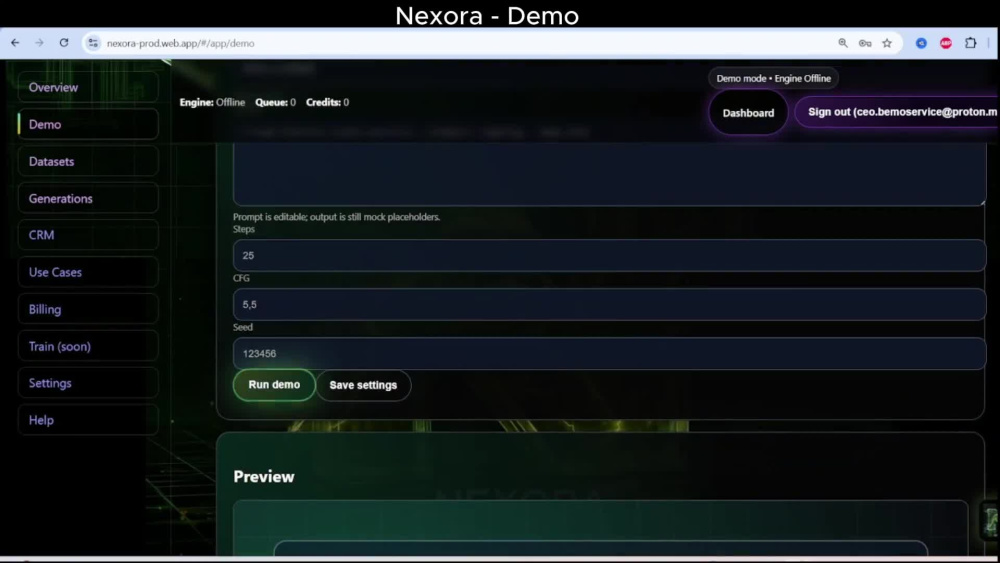This screenshot has height=563, width=1000.
Task: Click the browser forward arrow
Action: point(40,43)
